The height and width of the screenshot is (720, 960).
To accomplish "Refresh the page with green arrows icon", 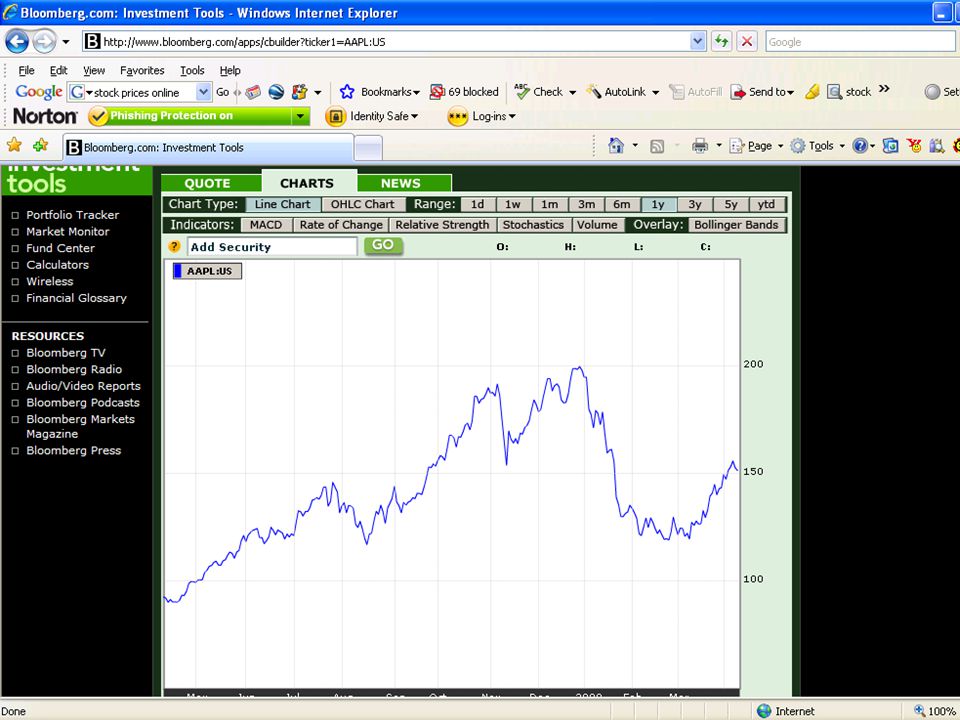I will coord(721,42).
